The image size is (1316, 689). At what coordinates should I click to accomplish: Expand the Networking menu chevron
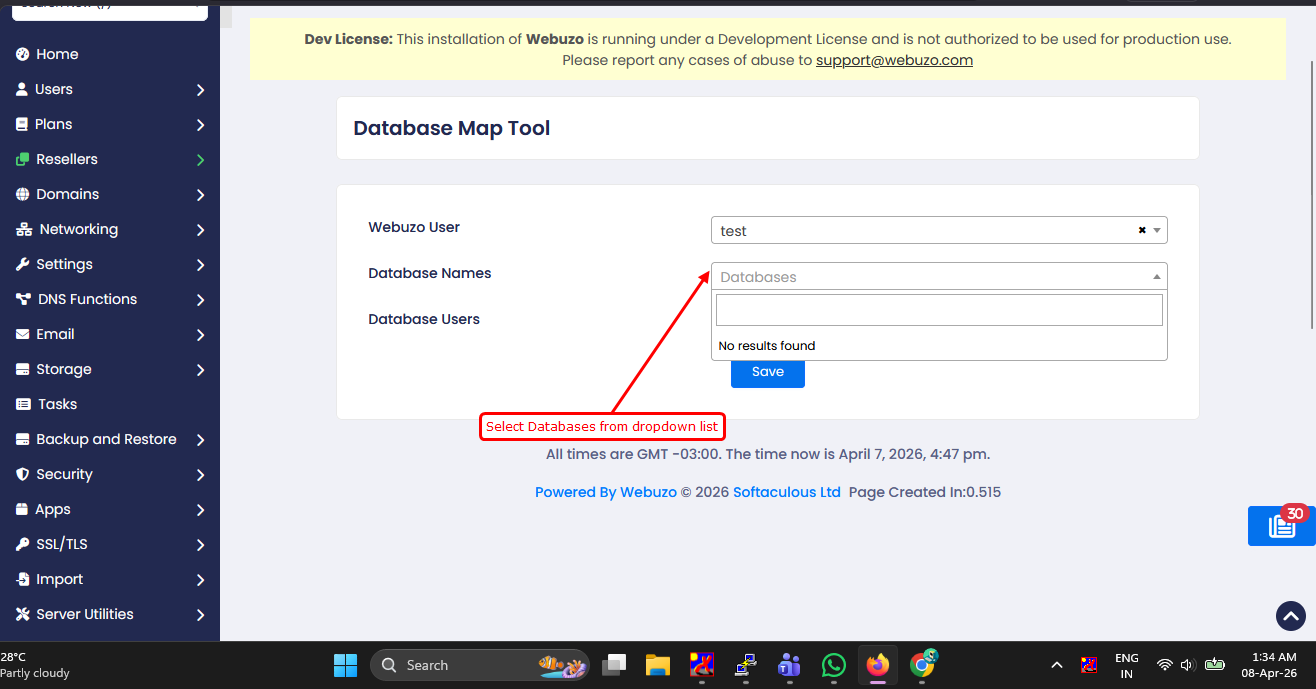click(200, 230)
